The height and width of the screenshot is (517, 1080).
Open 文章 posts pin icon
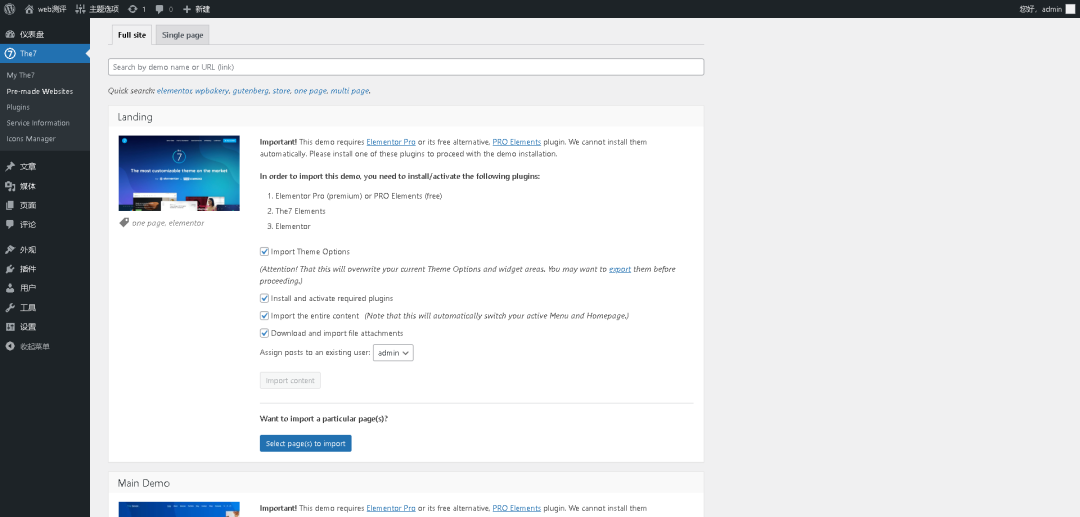coord(10,167)
